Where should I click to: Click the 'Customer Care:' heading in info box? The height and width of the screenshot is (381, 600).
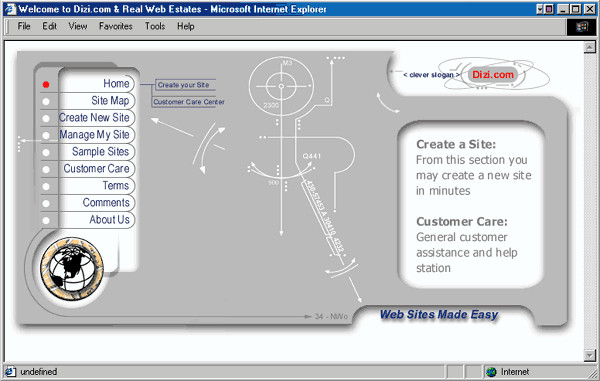point(462,221)
